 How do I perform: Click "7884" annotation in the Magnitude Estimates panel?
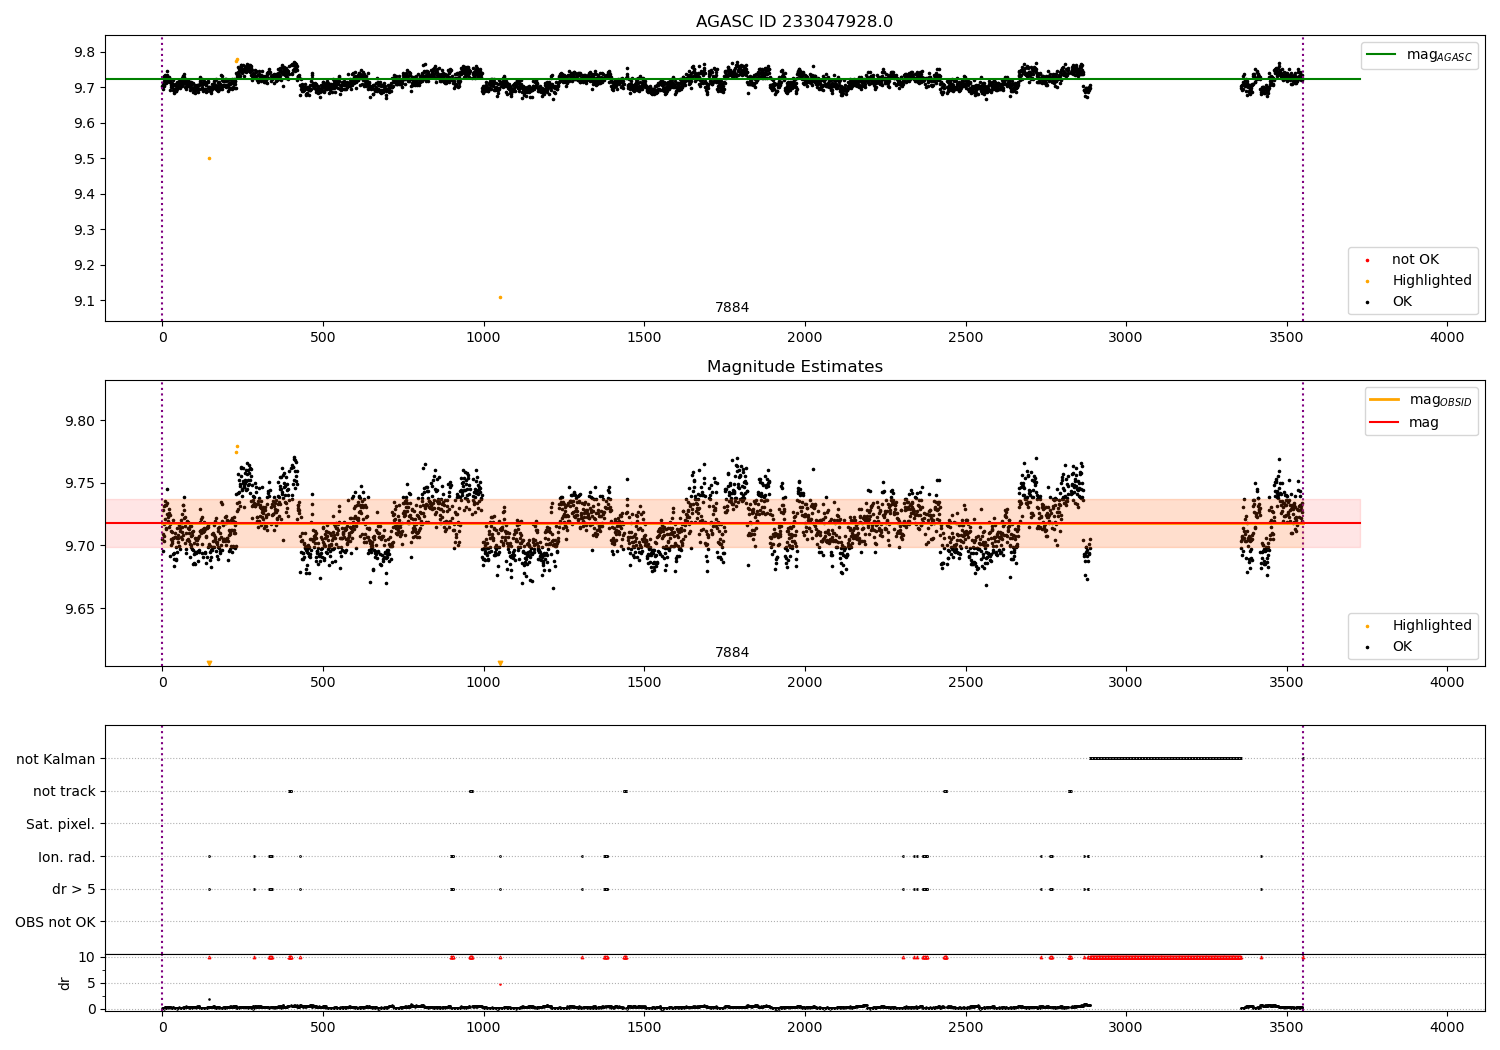coord(732,653)
